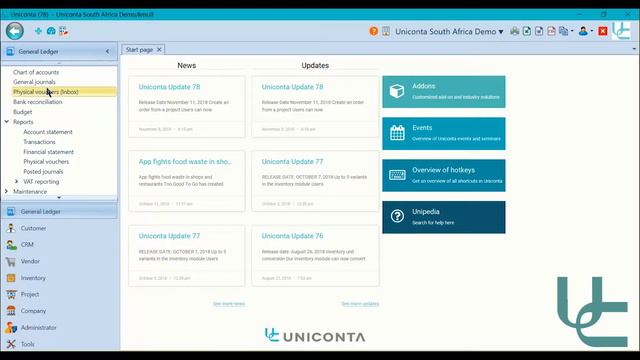Open Physical vouchers under Reports
The width and height of the screenshot is (640, 360).
(46, 162)
